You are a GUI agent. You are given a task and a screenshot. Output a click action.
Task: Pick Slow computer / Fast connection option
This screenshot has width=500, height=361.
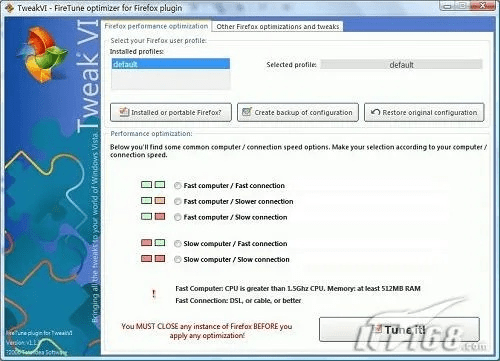(178, 244)
